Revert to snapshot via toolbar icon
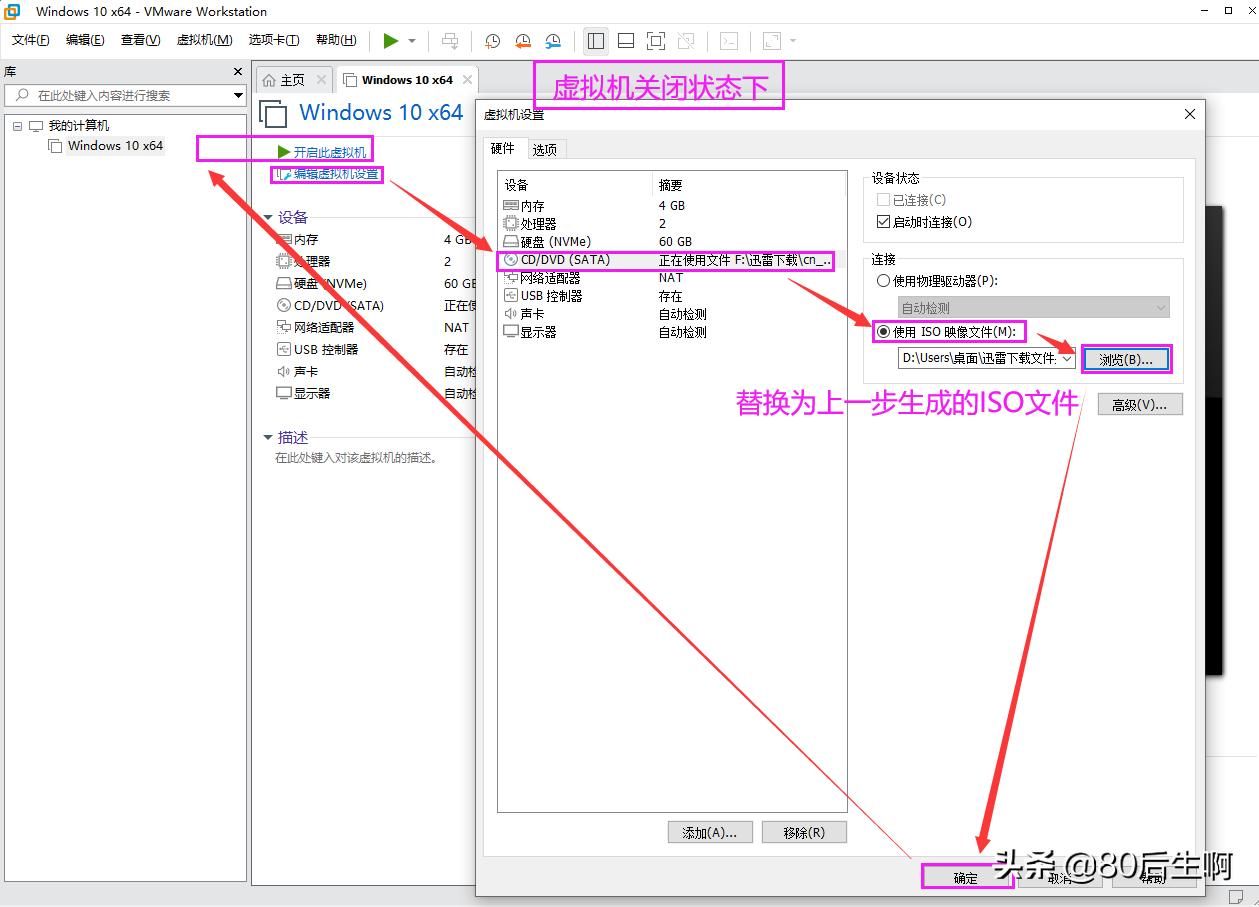 pyautogui.click(x=522, y=41)
